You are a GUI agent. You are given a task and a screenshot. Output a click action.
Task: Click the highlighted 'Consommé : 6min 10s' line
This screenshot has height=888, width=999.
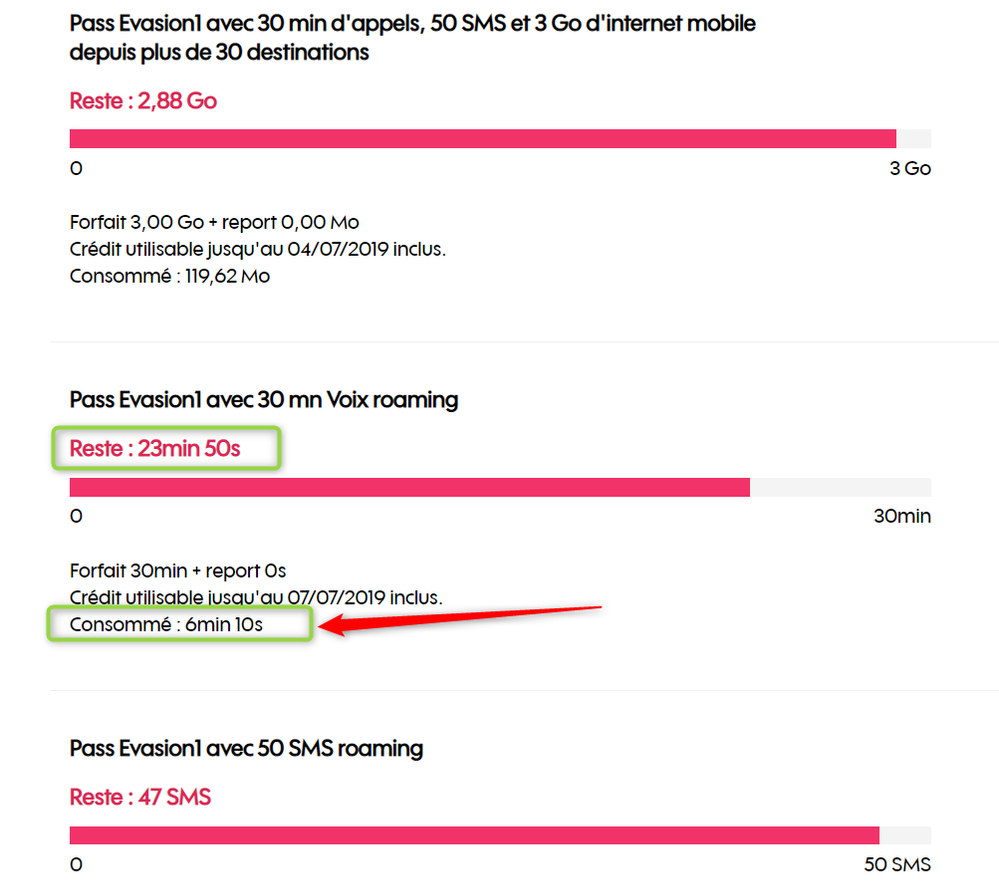coord(165,623)
